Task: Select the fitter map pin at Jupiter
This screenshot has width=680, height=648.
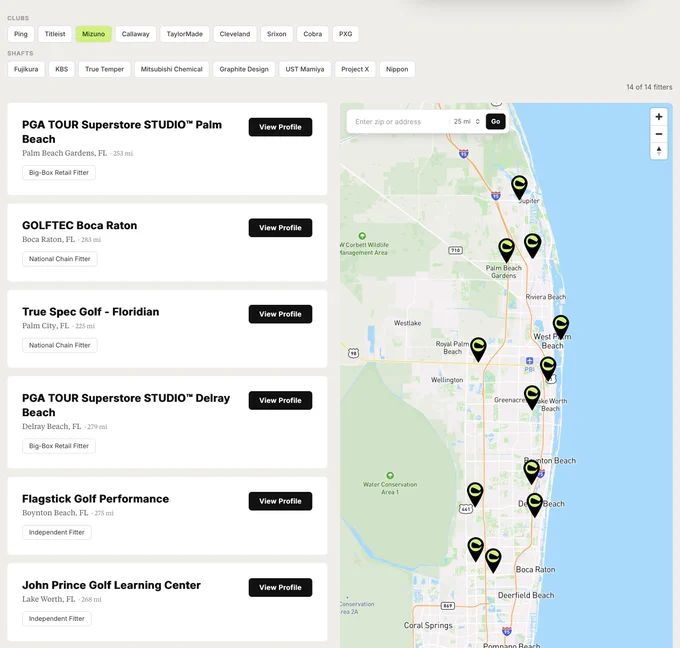Action: pyautogui.click(x=519, y=187)
